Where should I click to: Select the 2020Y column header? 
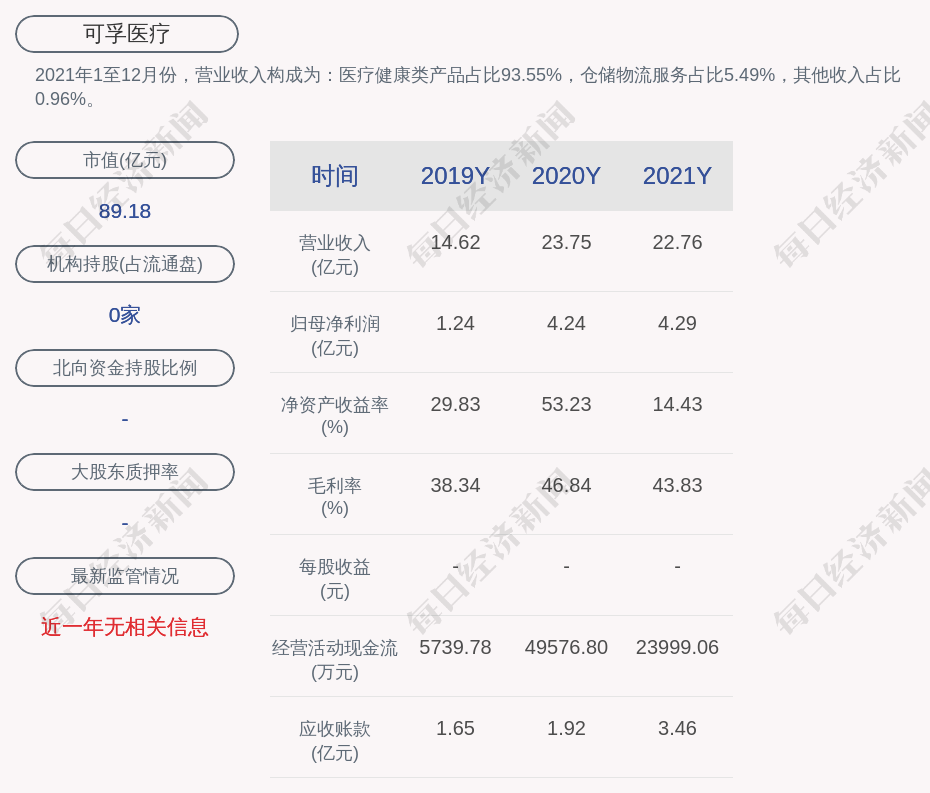[566, 176]
